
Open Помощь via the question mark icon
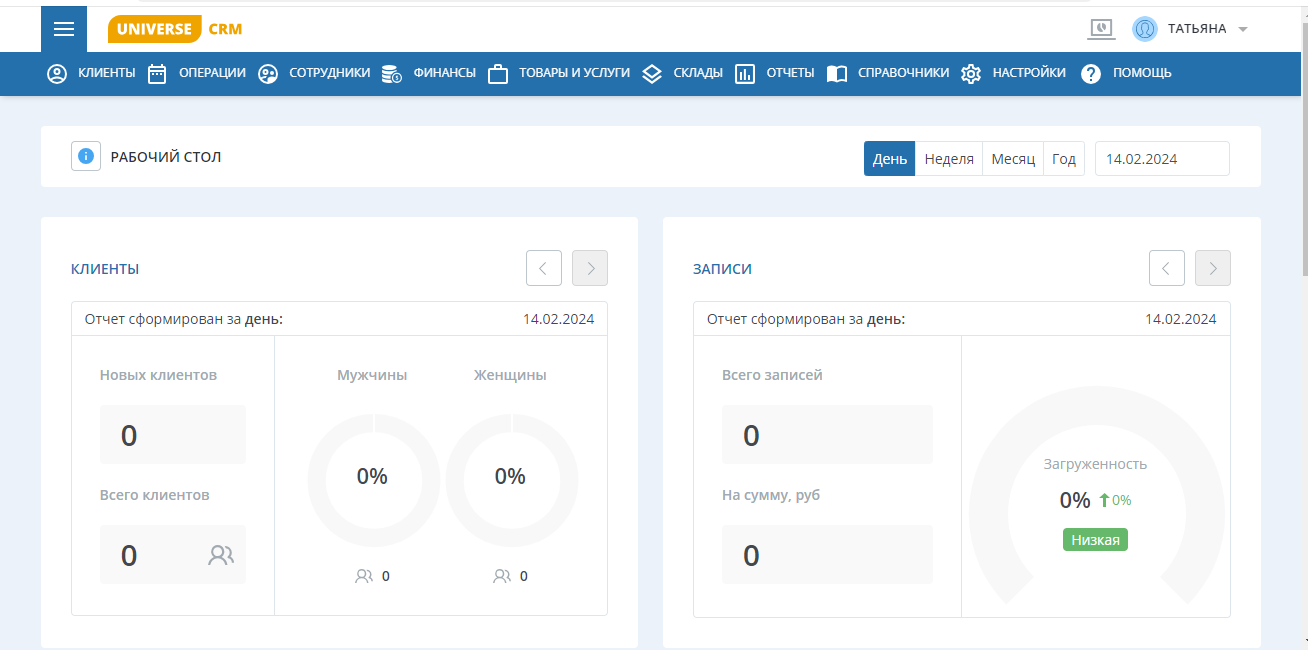[x=1089, y=72]
